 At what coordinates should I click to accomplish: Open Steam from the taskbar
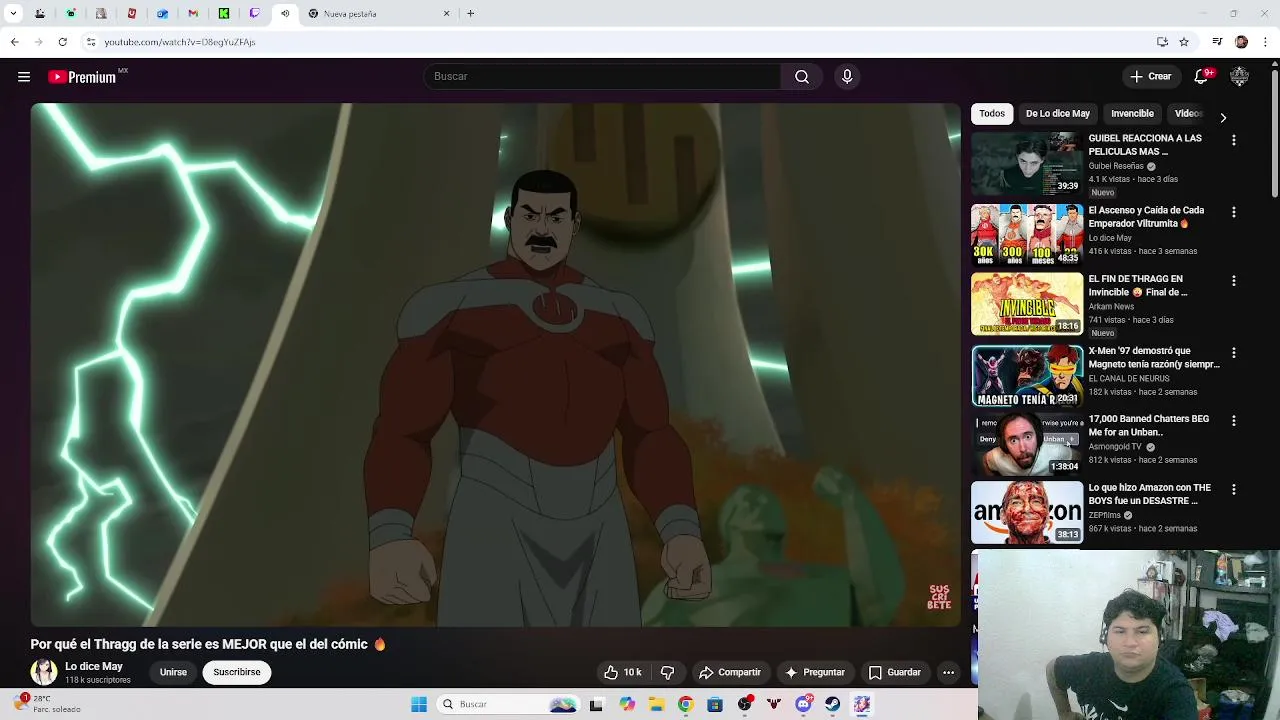coord(832,705)
